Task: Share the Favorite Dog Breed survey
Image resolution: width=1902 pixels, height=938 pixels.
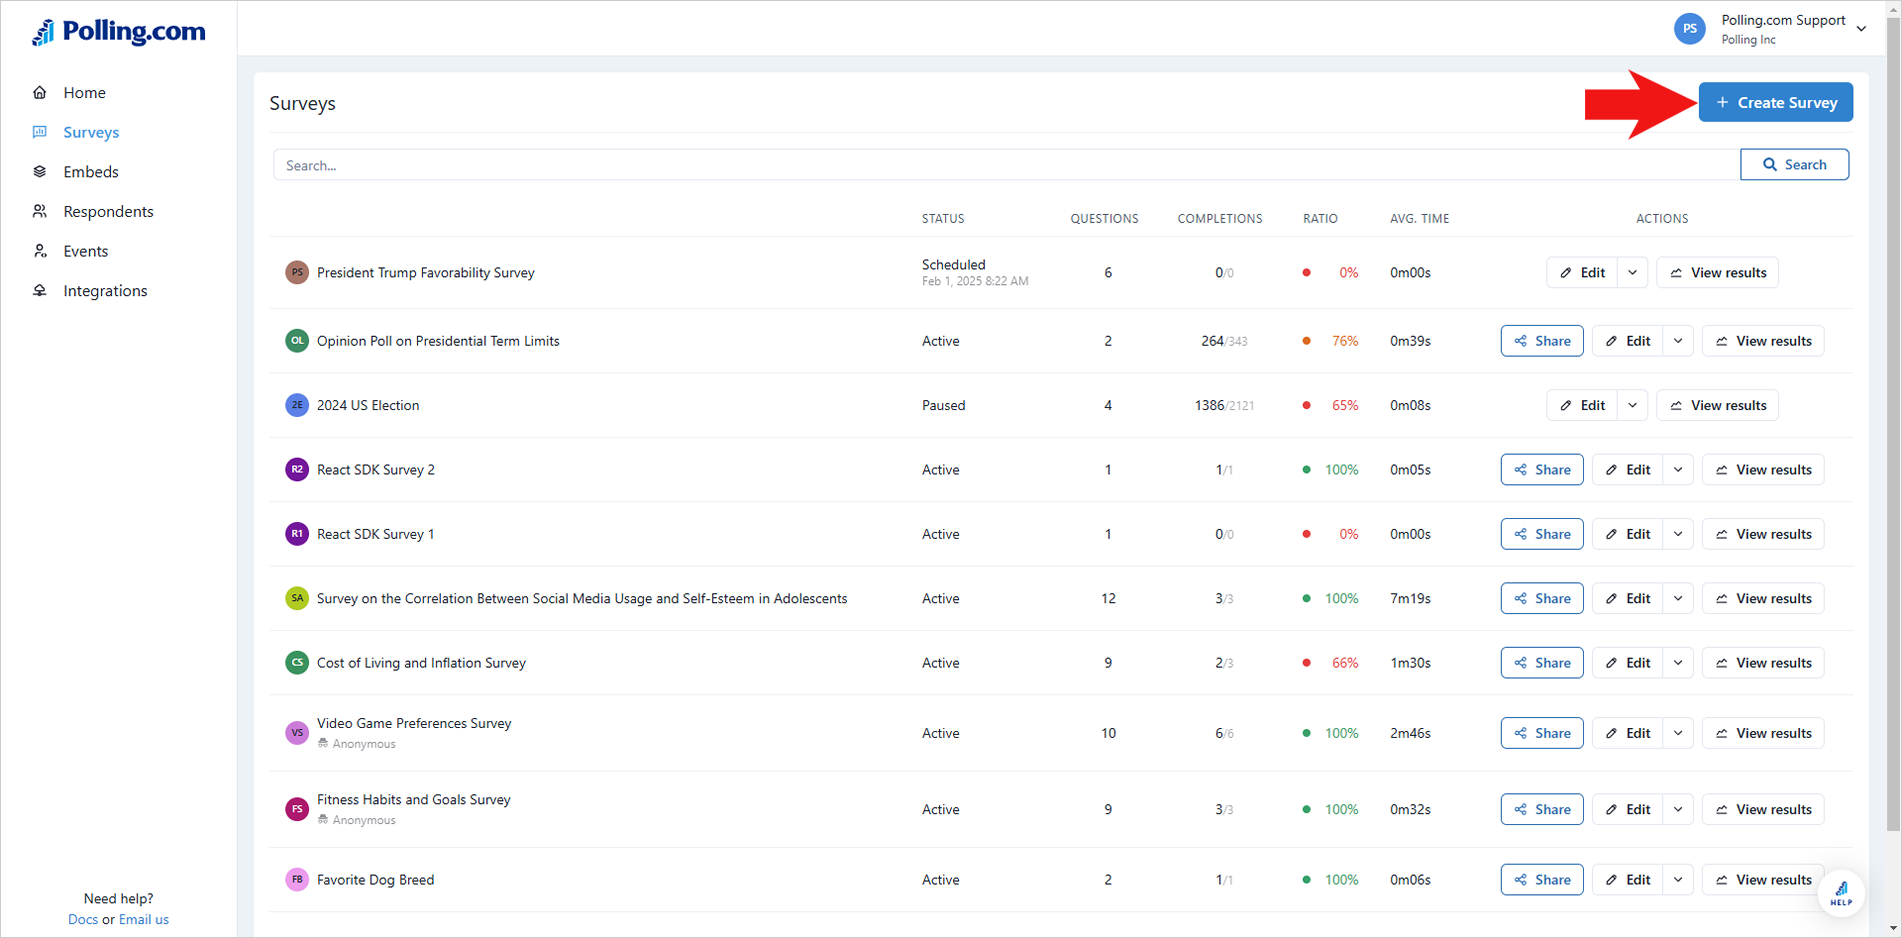Action: click(x=1541, y=880)
